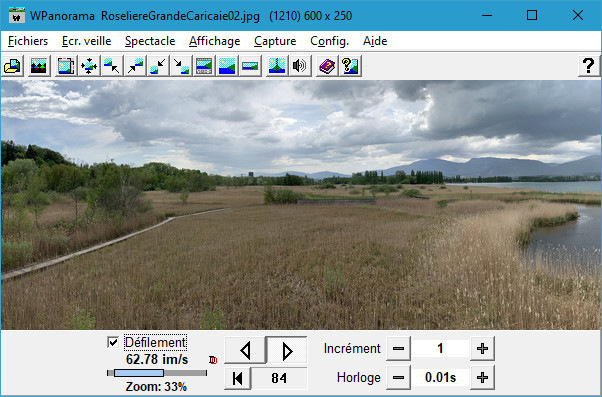Click the Défilement label text
Viewport: 602px width, 397px height.
155,342
